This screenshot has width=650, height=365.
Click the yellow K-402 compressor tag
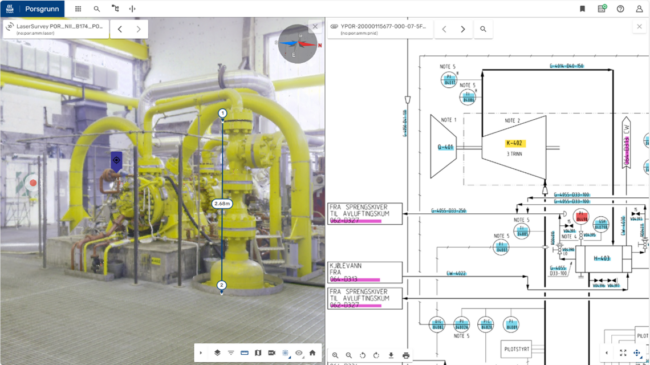[515, 144]
